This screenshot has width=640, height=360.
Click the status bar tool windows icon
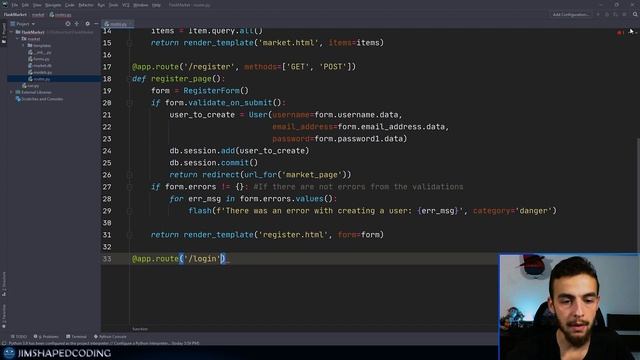click(4, 343)
